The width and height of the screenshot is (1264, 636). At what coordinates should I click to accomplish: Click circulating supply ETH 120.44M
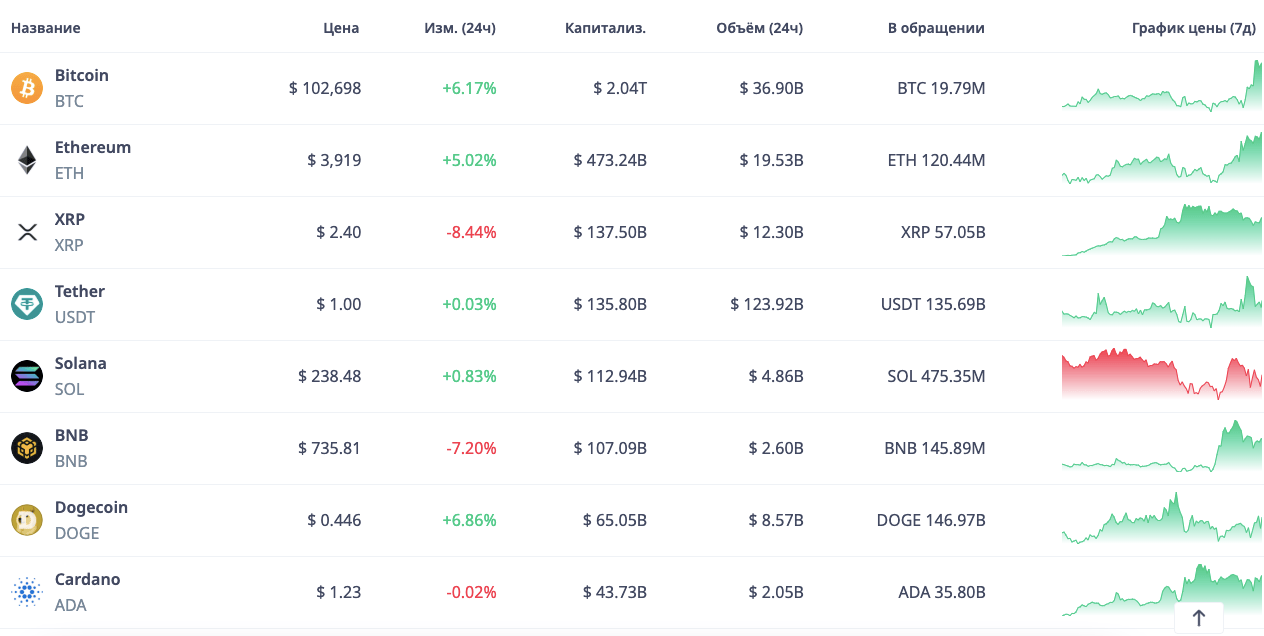pos(936,160)
